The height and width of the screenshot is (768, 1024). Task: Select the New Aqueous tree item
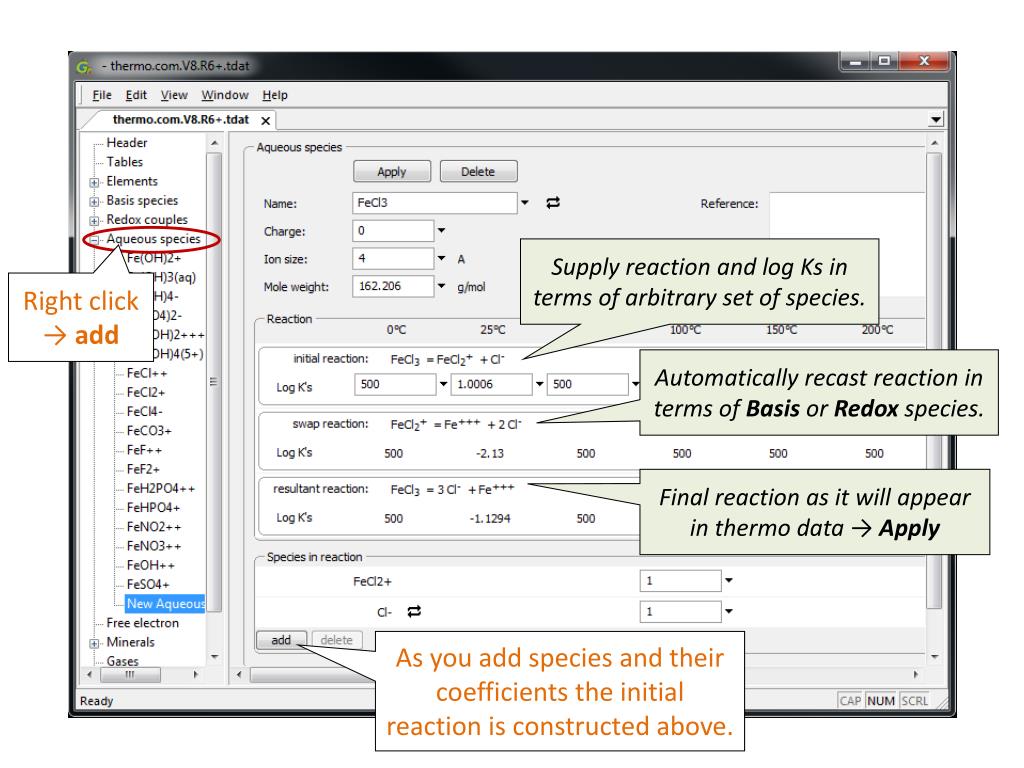[165, 604]
